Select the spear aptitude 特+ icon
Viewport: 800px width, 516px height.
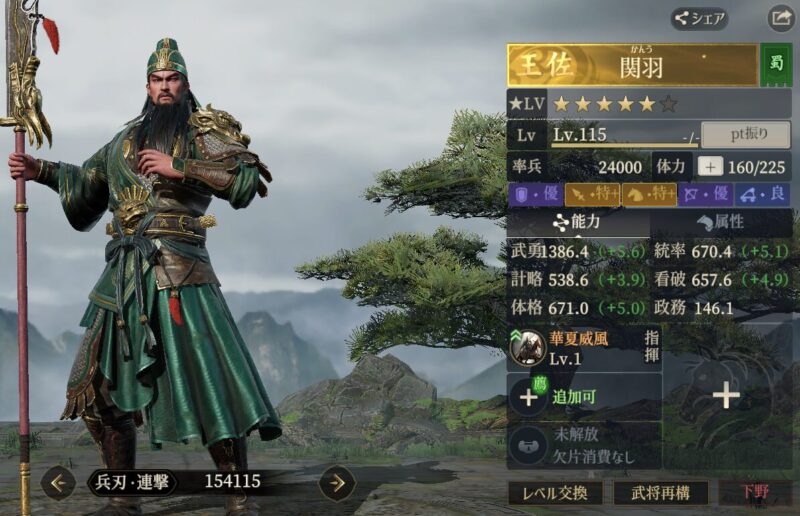tap(592, 194)
